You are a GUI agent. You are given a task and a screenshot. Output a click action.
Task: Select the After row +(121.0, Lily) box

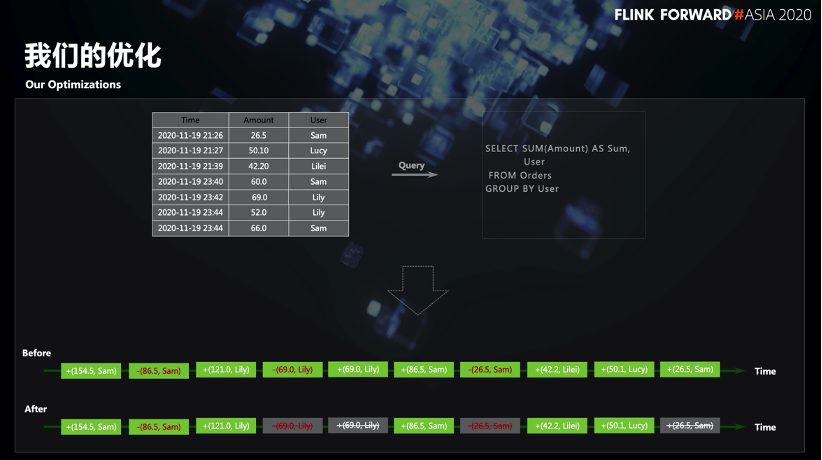click(x=226, y=425)
